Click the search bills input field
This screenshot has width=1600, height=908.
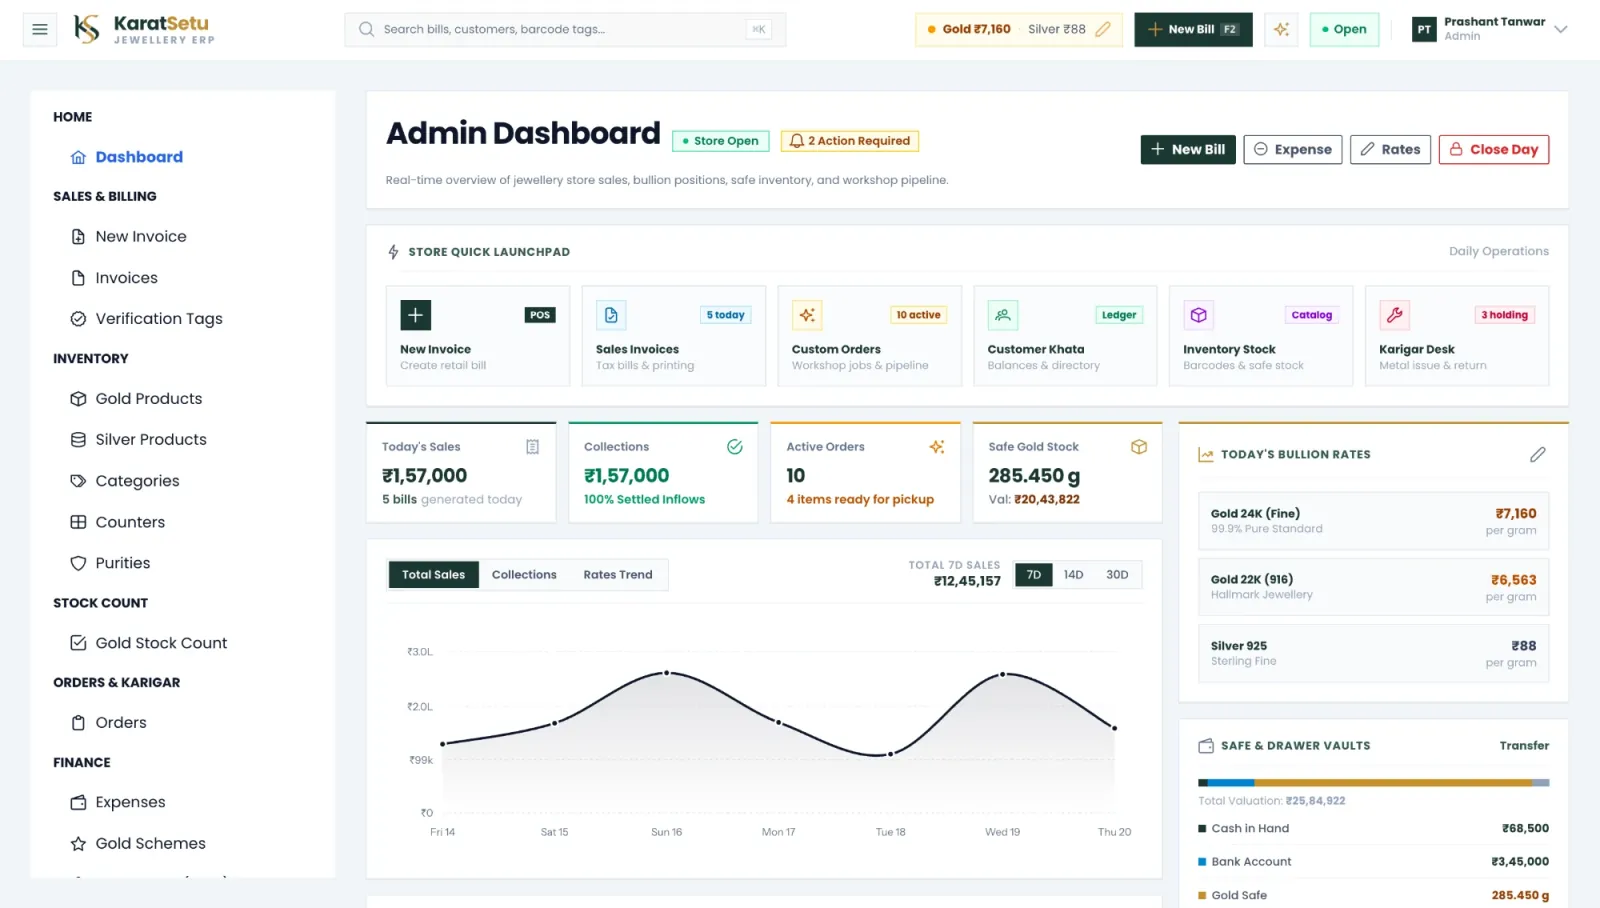coord(565,29)
